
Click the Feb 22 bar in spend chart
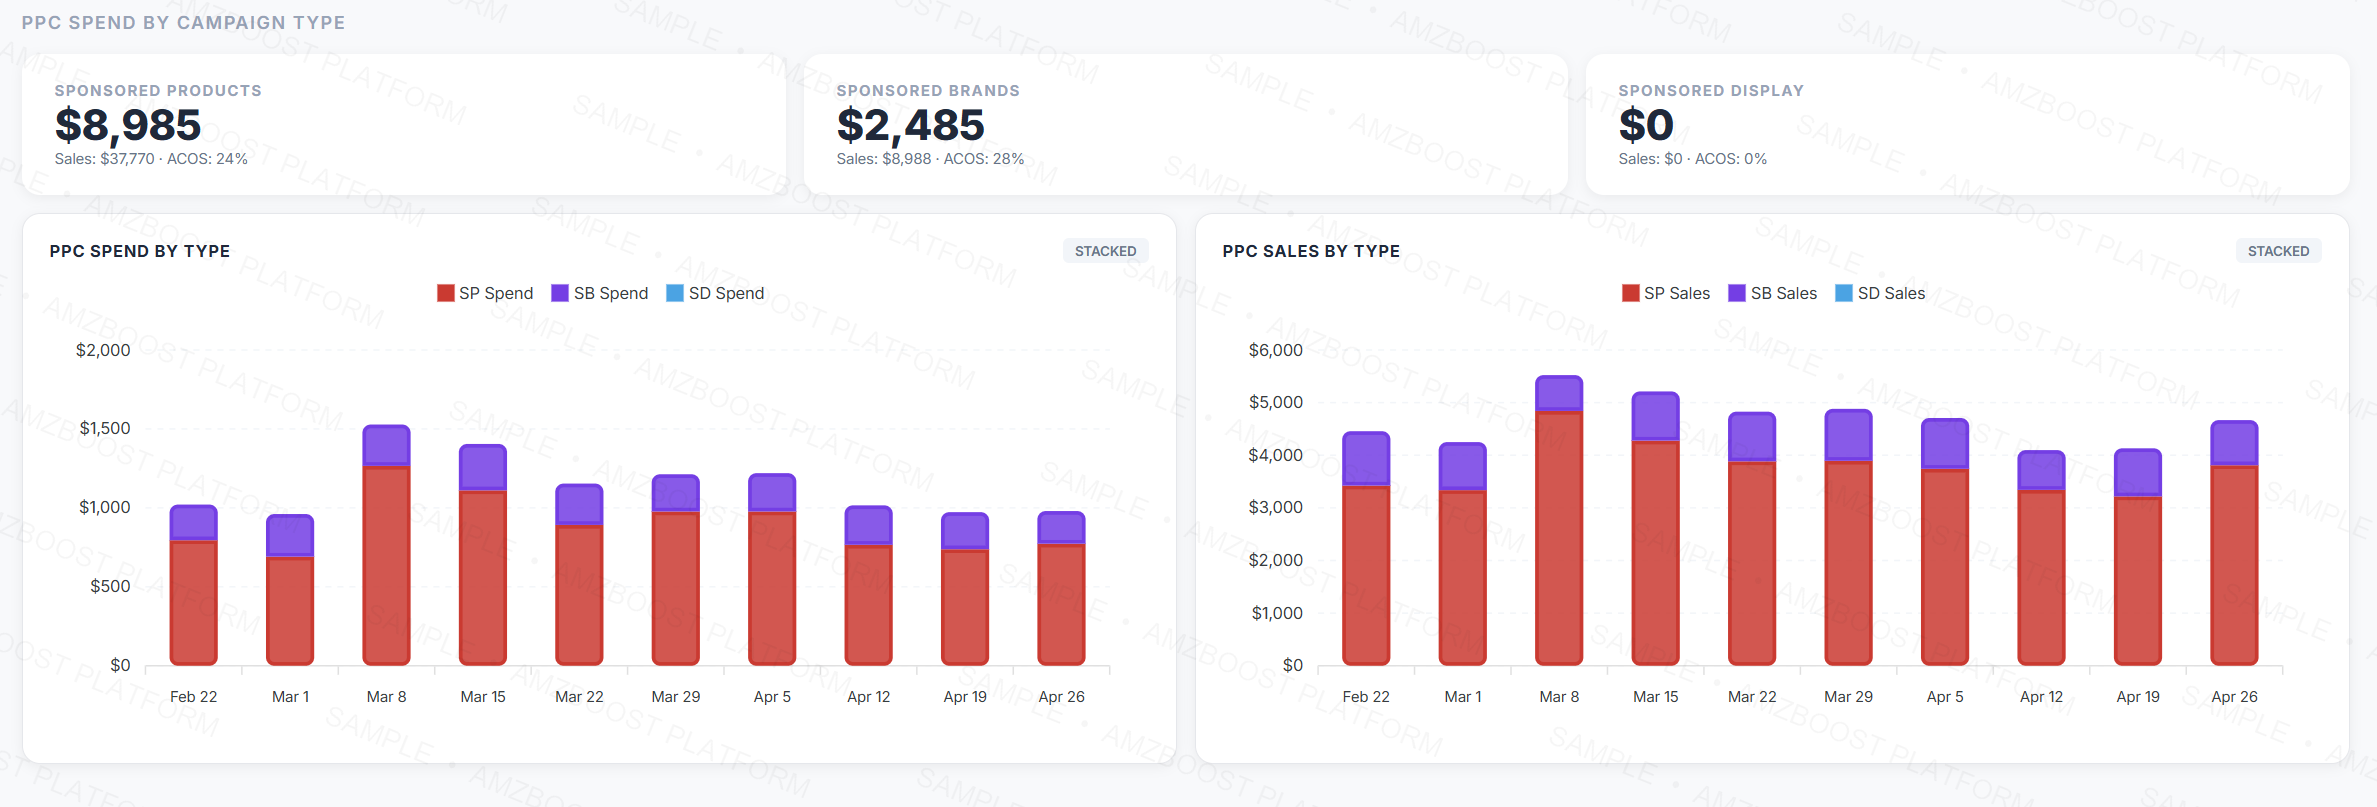click(x=194, y=585)
